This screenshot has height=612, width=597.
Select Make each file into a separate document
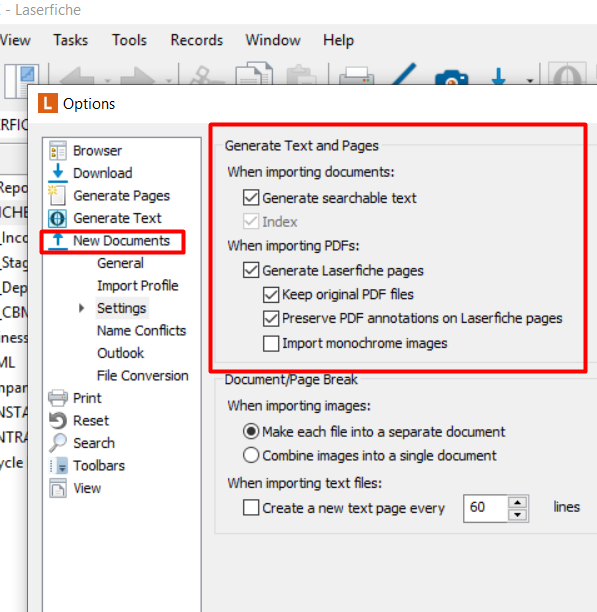[x=251, y=432]
